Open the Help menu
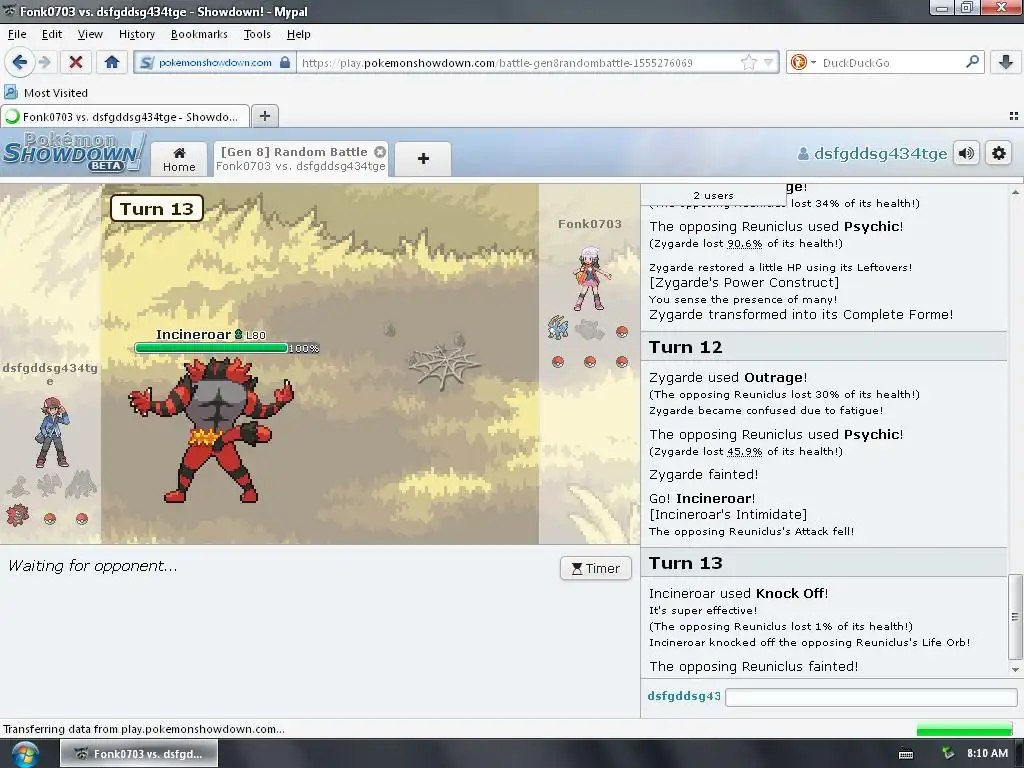Image resolution: width=1024 pixels, height=768 pixels. [298, 34]
